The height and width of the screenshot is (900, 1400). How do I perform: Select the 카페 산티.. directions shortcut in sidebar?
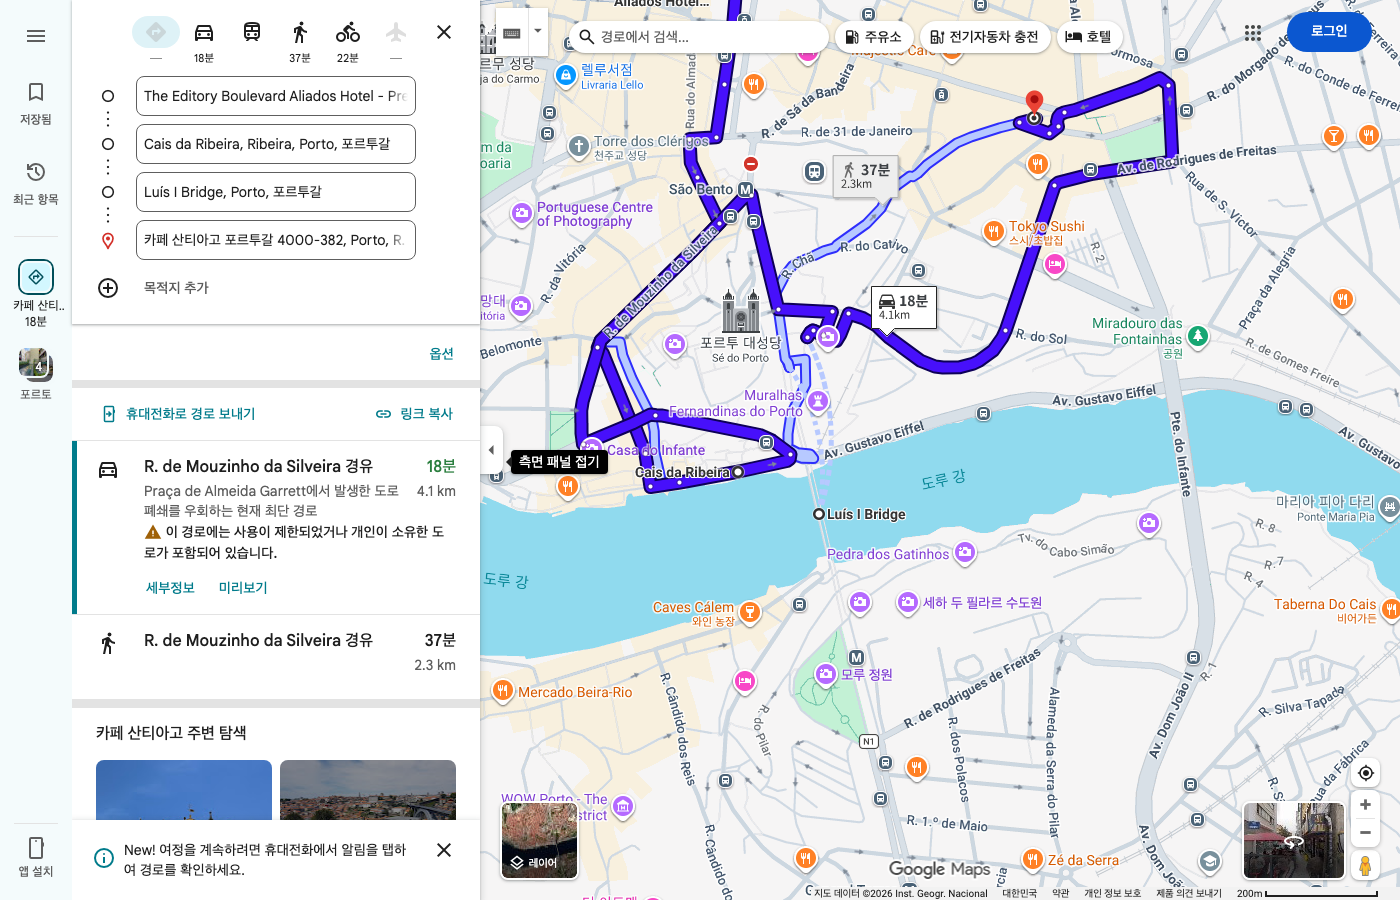36,293
